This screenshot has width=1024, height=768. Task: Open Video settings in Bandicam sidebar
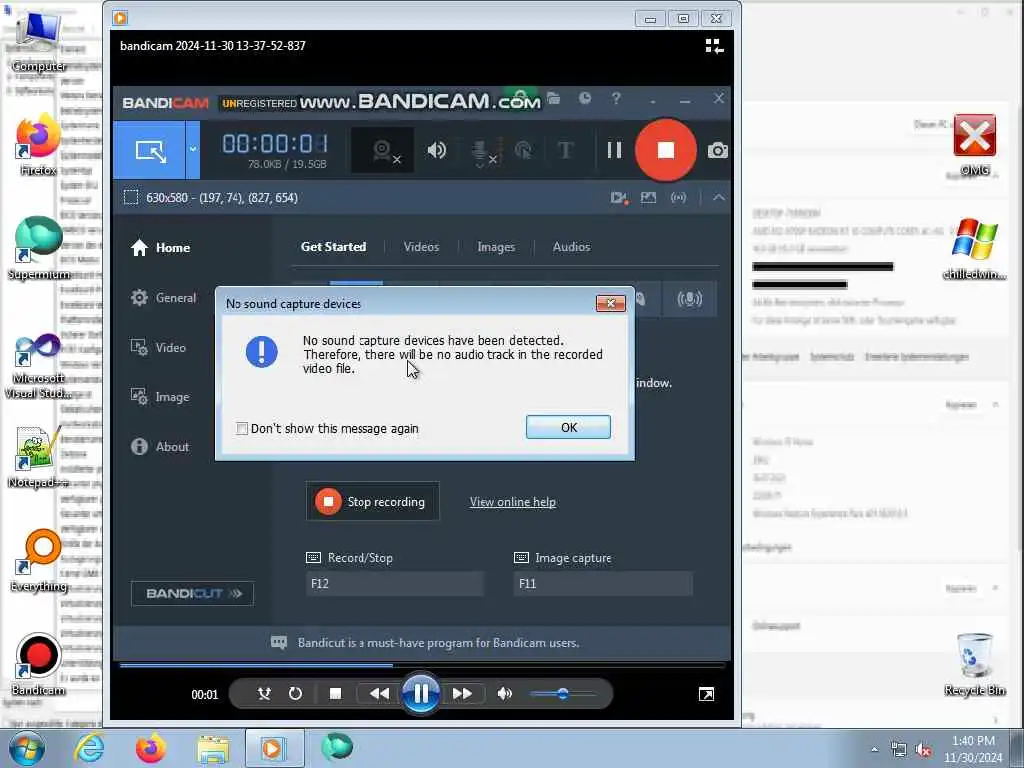tap(159, 347)
